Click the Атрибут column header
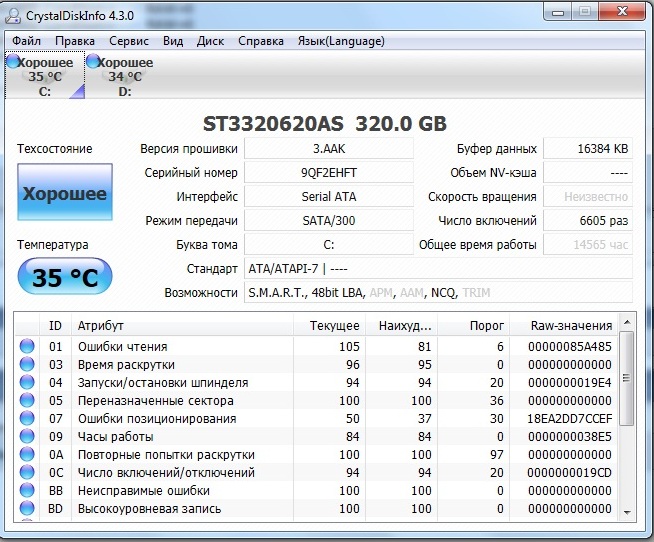This screenshot has width=654, height=542. coord(183,325)
